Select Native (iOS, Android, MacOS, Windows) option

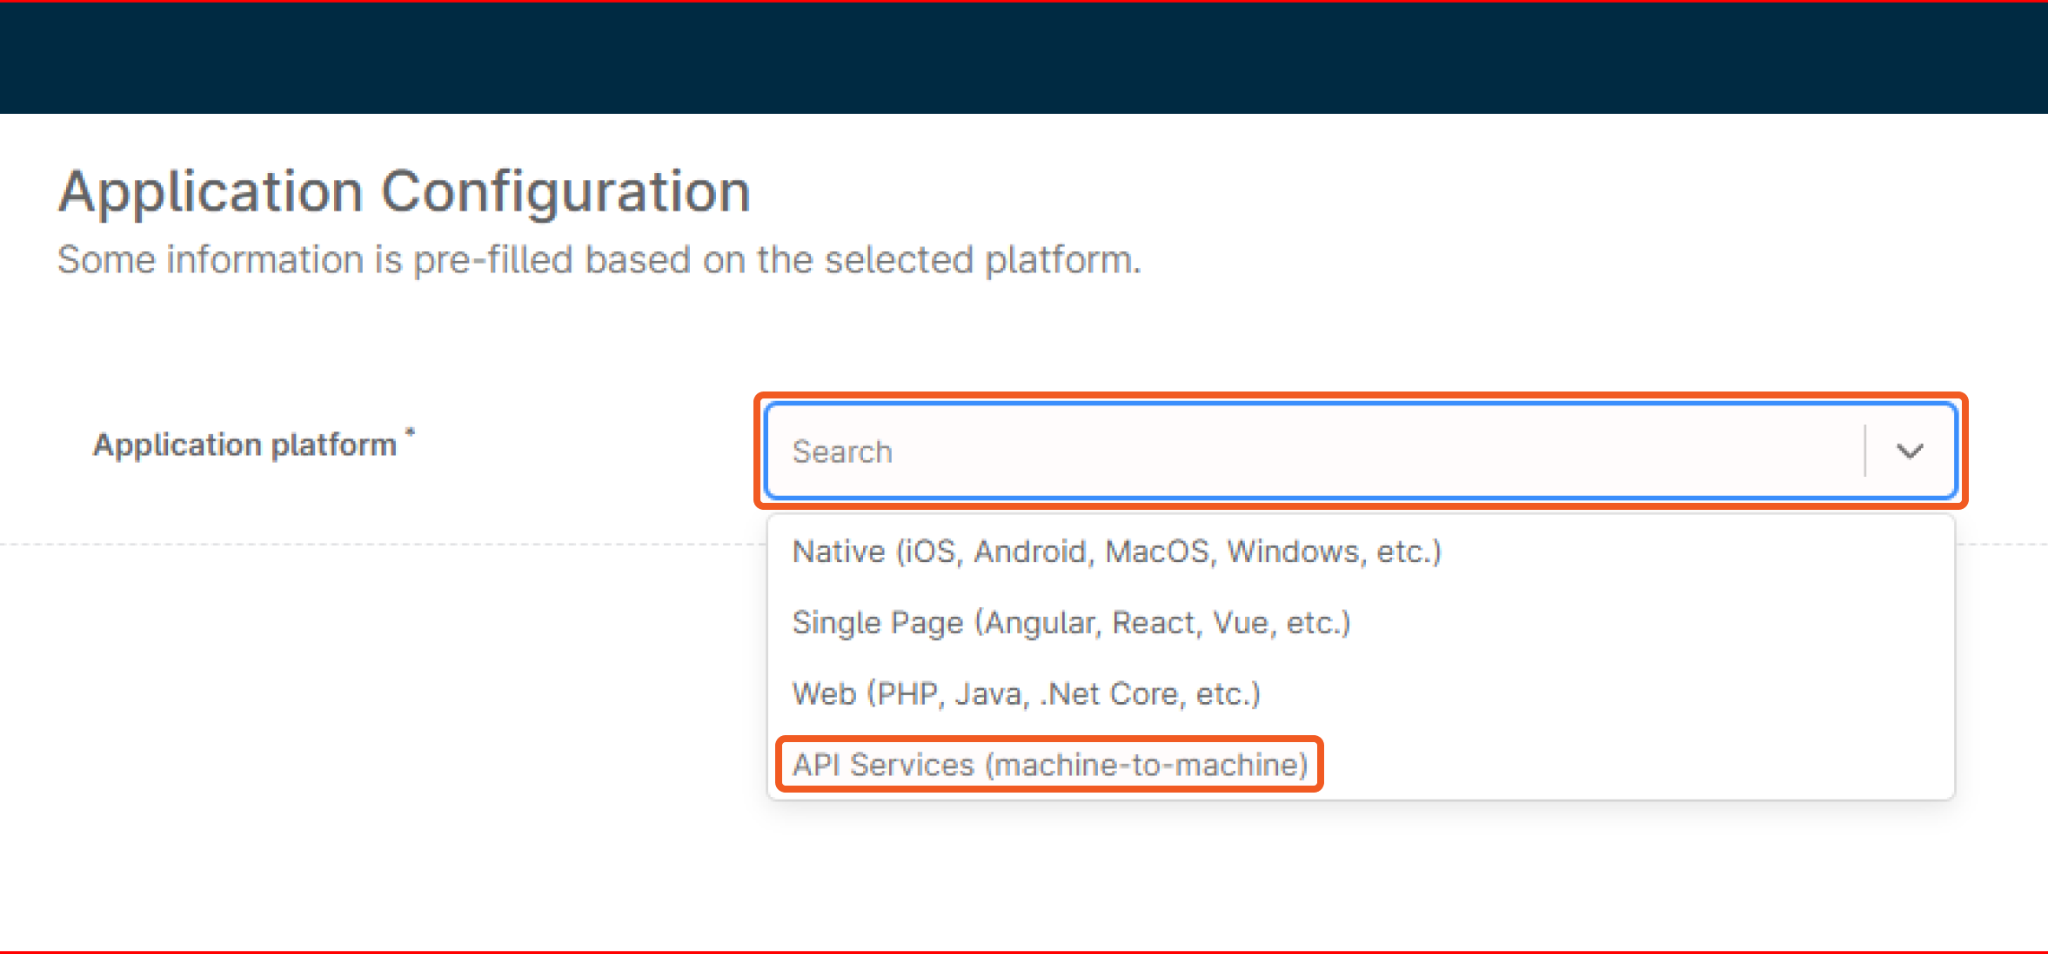1116,551
